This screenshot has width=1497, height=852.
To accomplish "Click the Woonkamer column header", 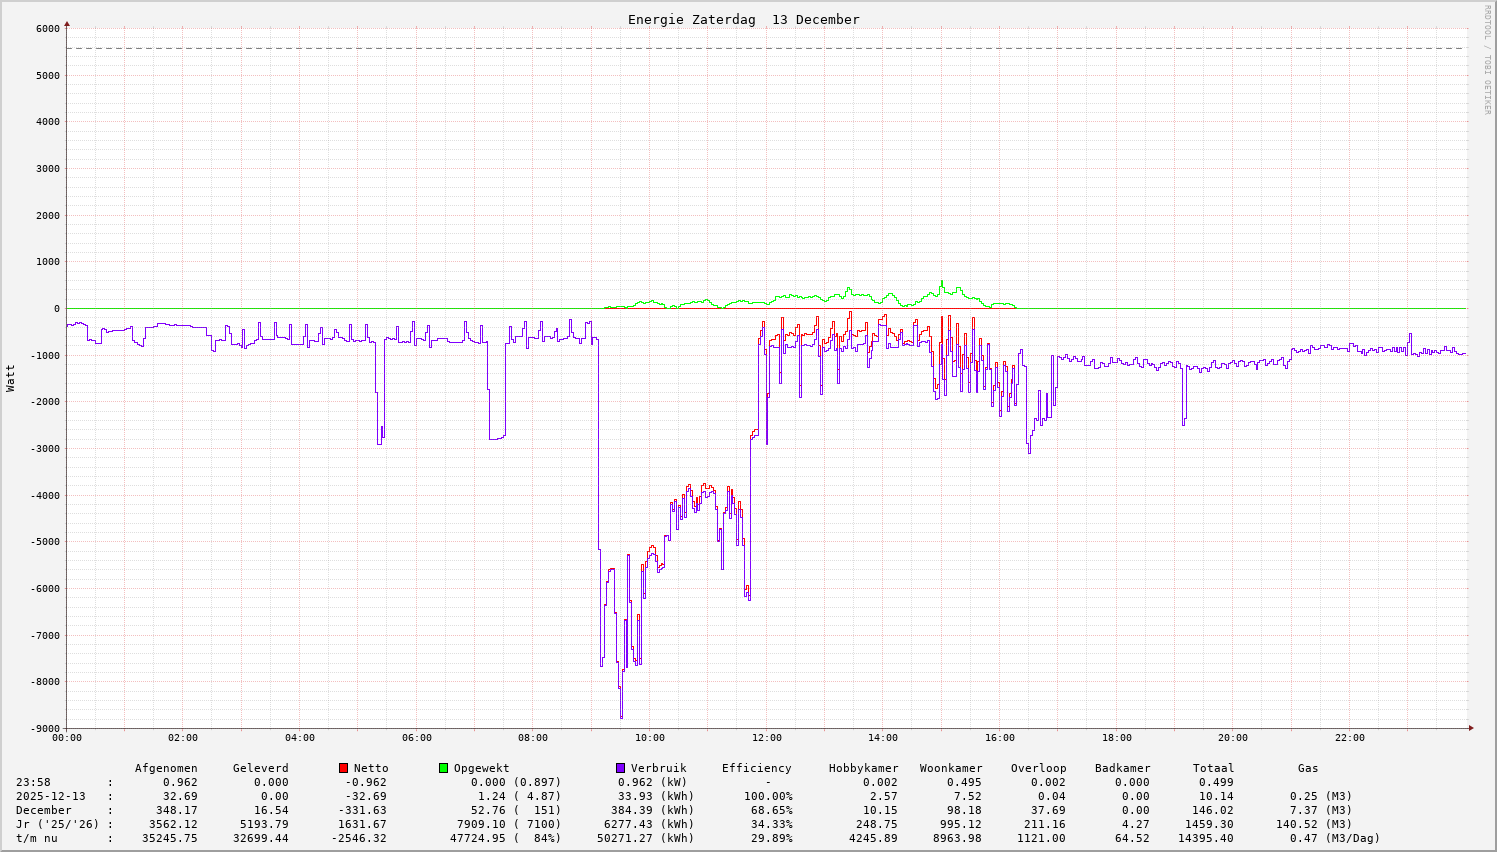I will (950, 768).
